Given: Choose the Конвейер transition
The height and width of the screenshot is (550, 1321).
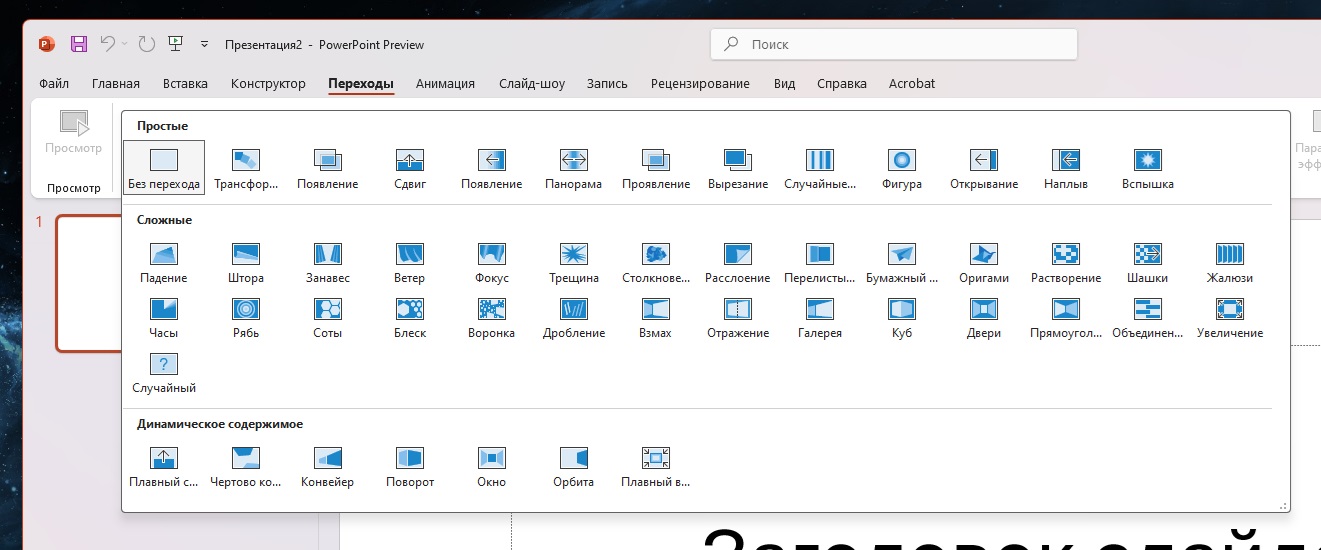Looking at the screenshot, I should [x=328, y=466].
